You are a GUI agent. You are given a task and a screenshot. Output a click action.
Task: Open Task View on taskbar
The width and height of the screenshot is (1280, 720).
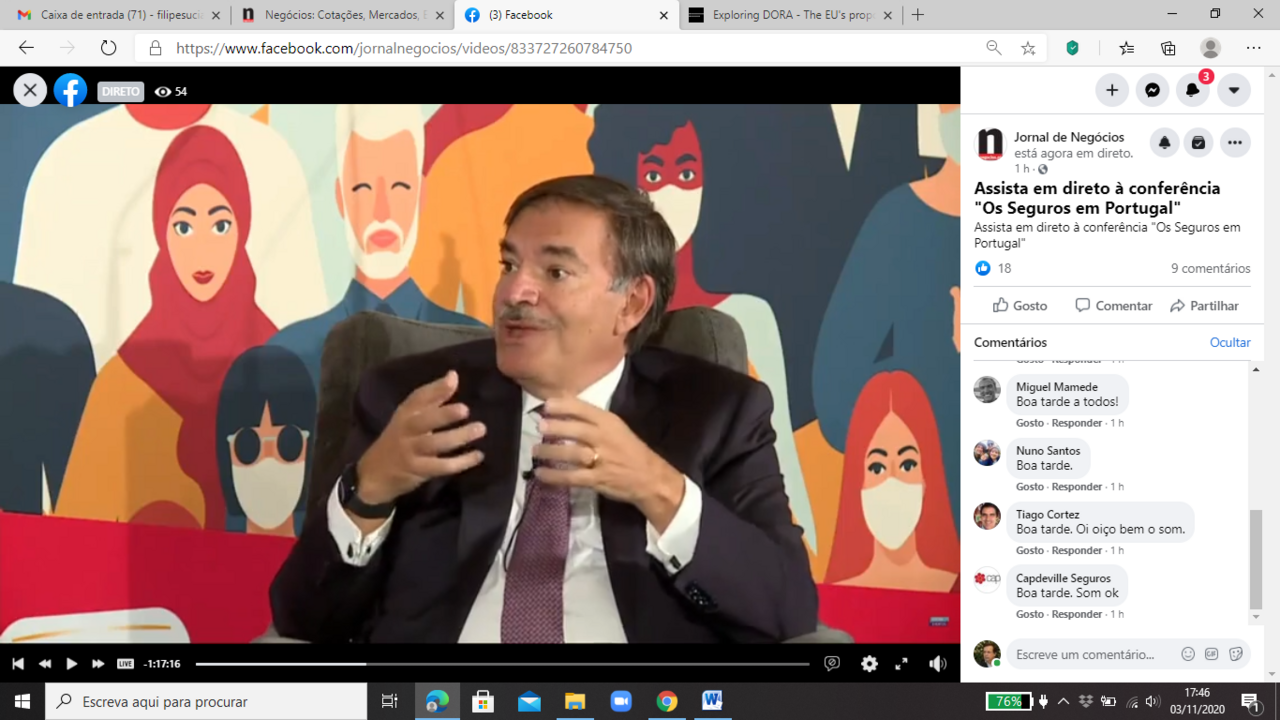(390, 701)
